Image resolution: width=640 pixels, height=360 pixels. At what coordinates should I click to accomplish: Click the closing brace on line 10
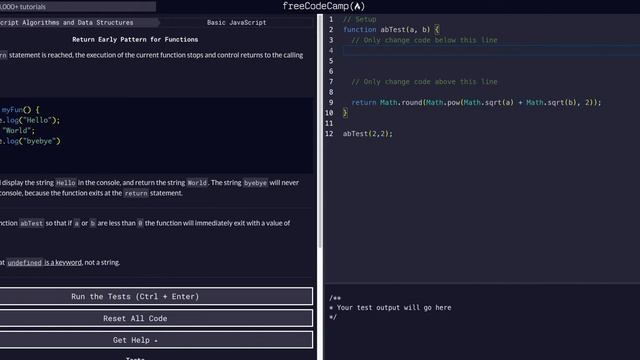[345, 113]
